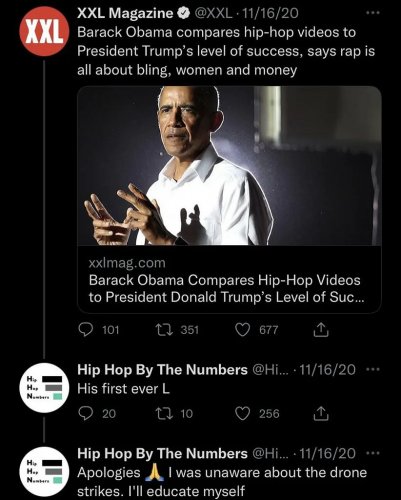Open more options on XXL Magazine tweet
This screenshot has width=401, height=500.
pyautogui.click(x=373, y=13)
